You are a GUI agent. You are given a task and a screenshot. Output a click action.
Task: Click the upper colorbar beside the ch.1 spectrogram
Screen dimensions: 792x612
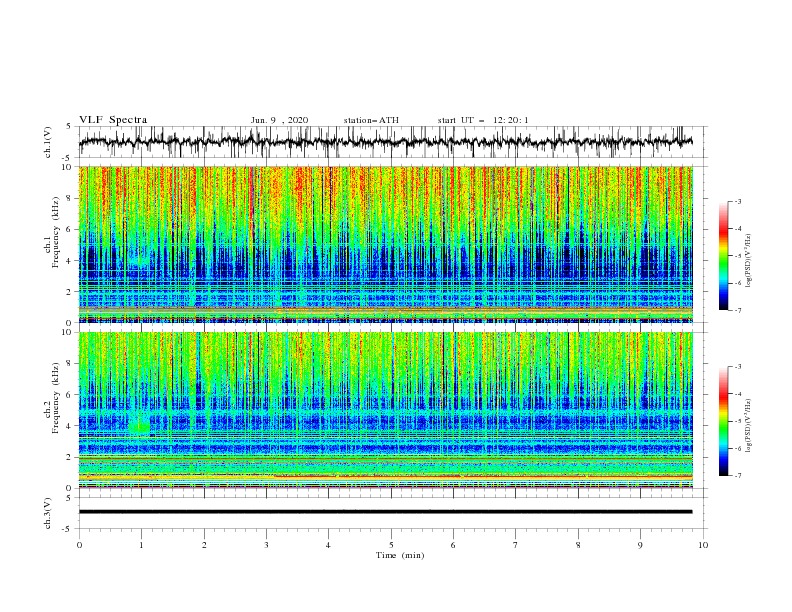tap(723, 256)
